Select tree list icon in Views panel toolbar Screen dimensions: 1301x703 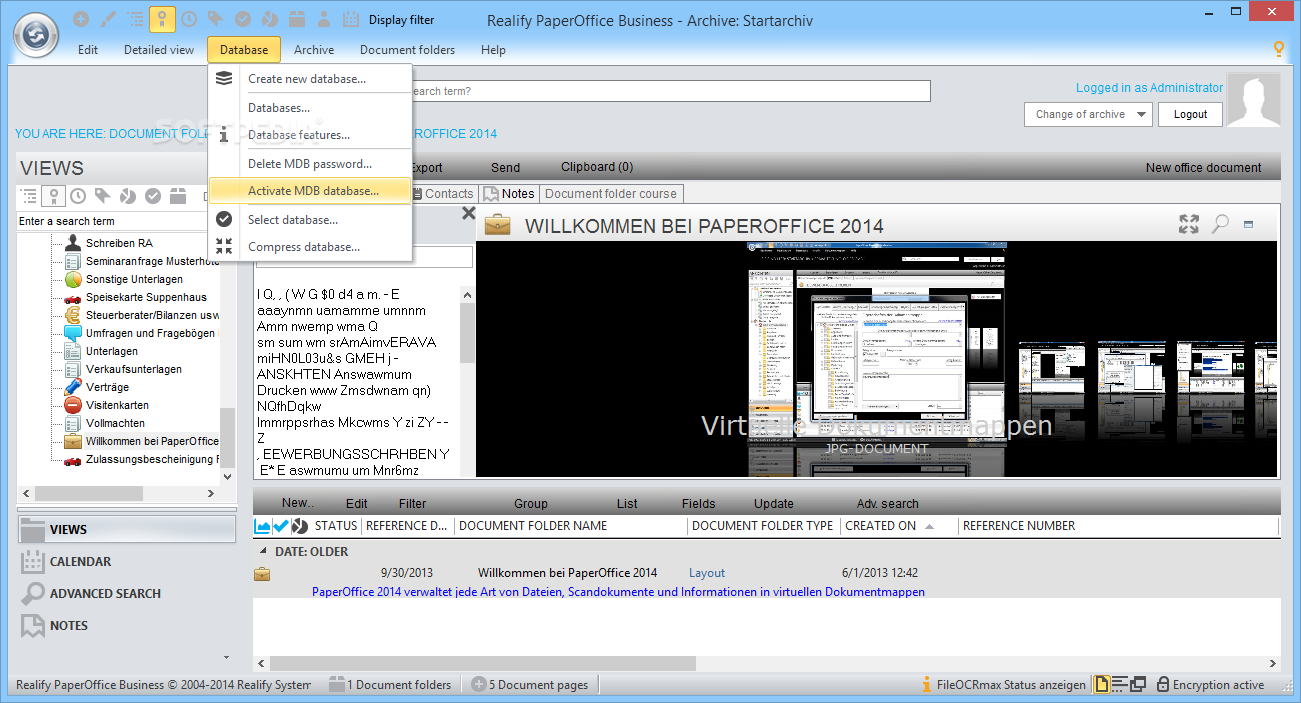(29, 196)
